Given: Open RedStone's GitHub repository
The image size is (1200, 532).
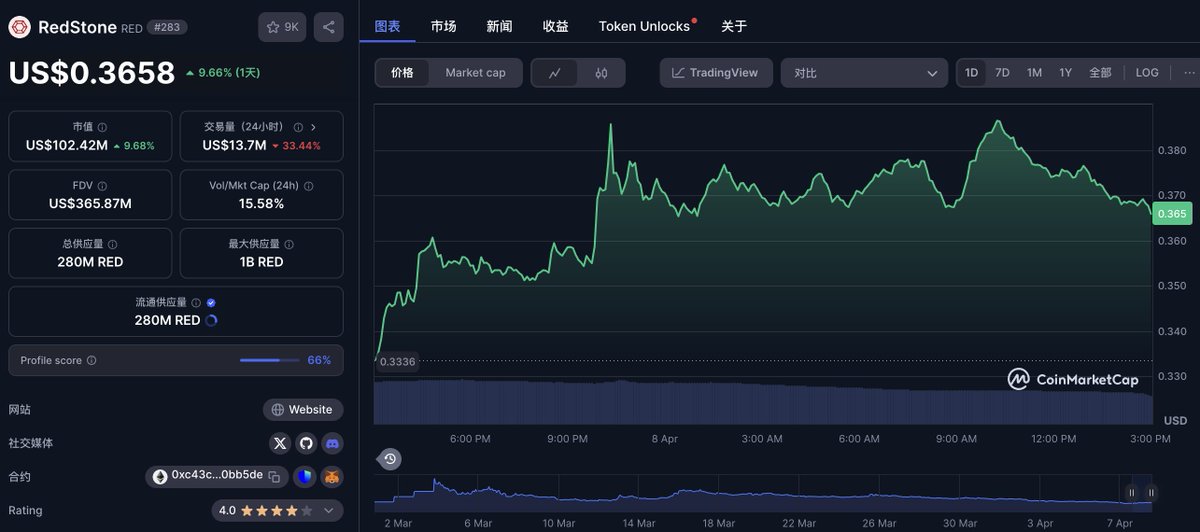Looking at the screenshot, I should click(306, 443).
